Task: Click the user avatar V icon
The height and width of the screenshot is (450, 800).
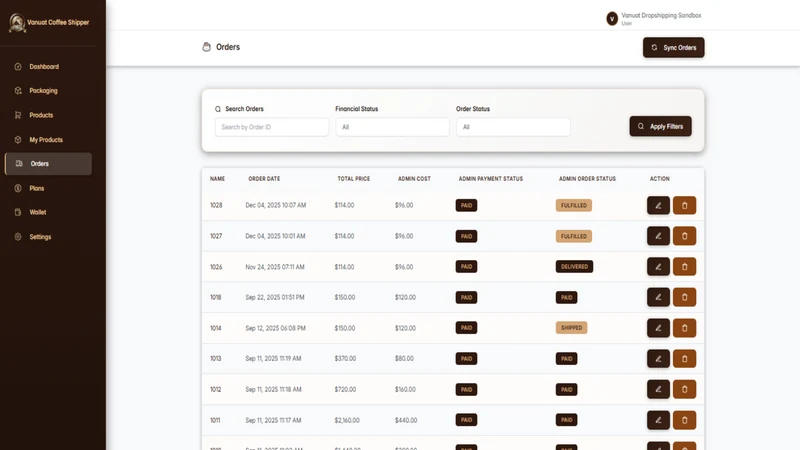Action: tap(612, 19)
